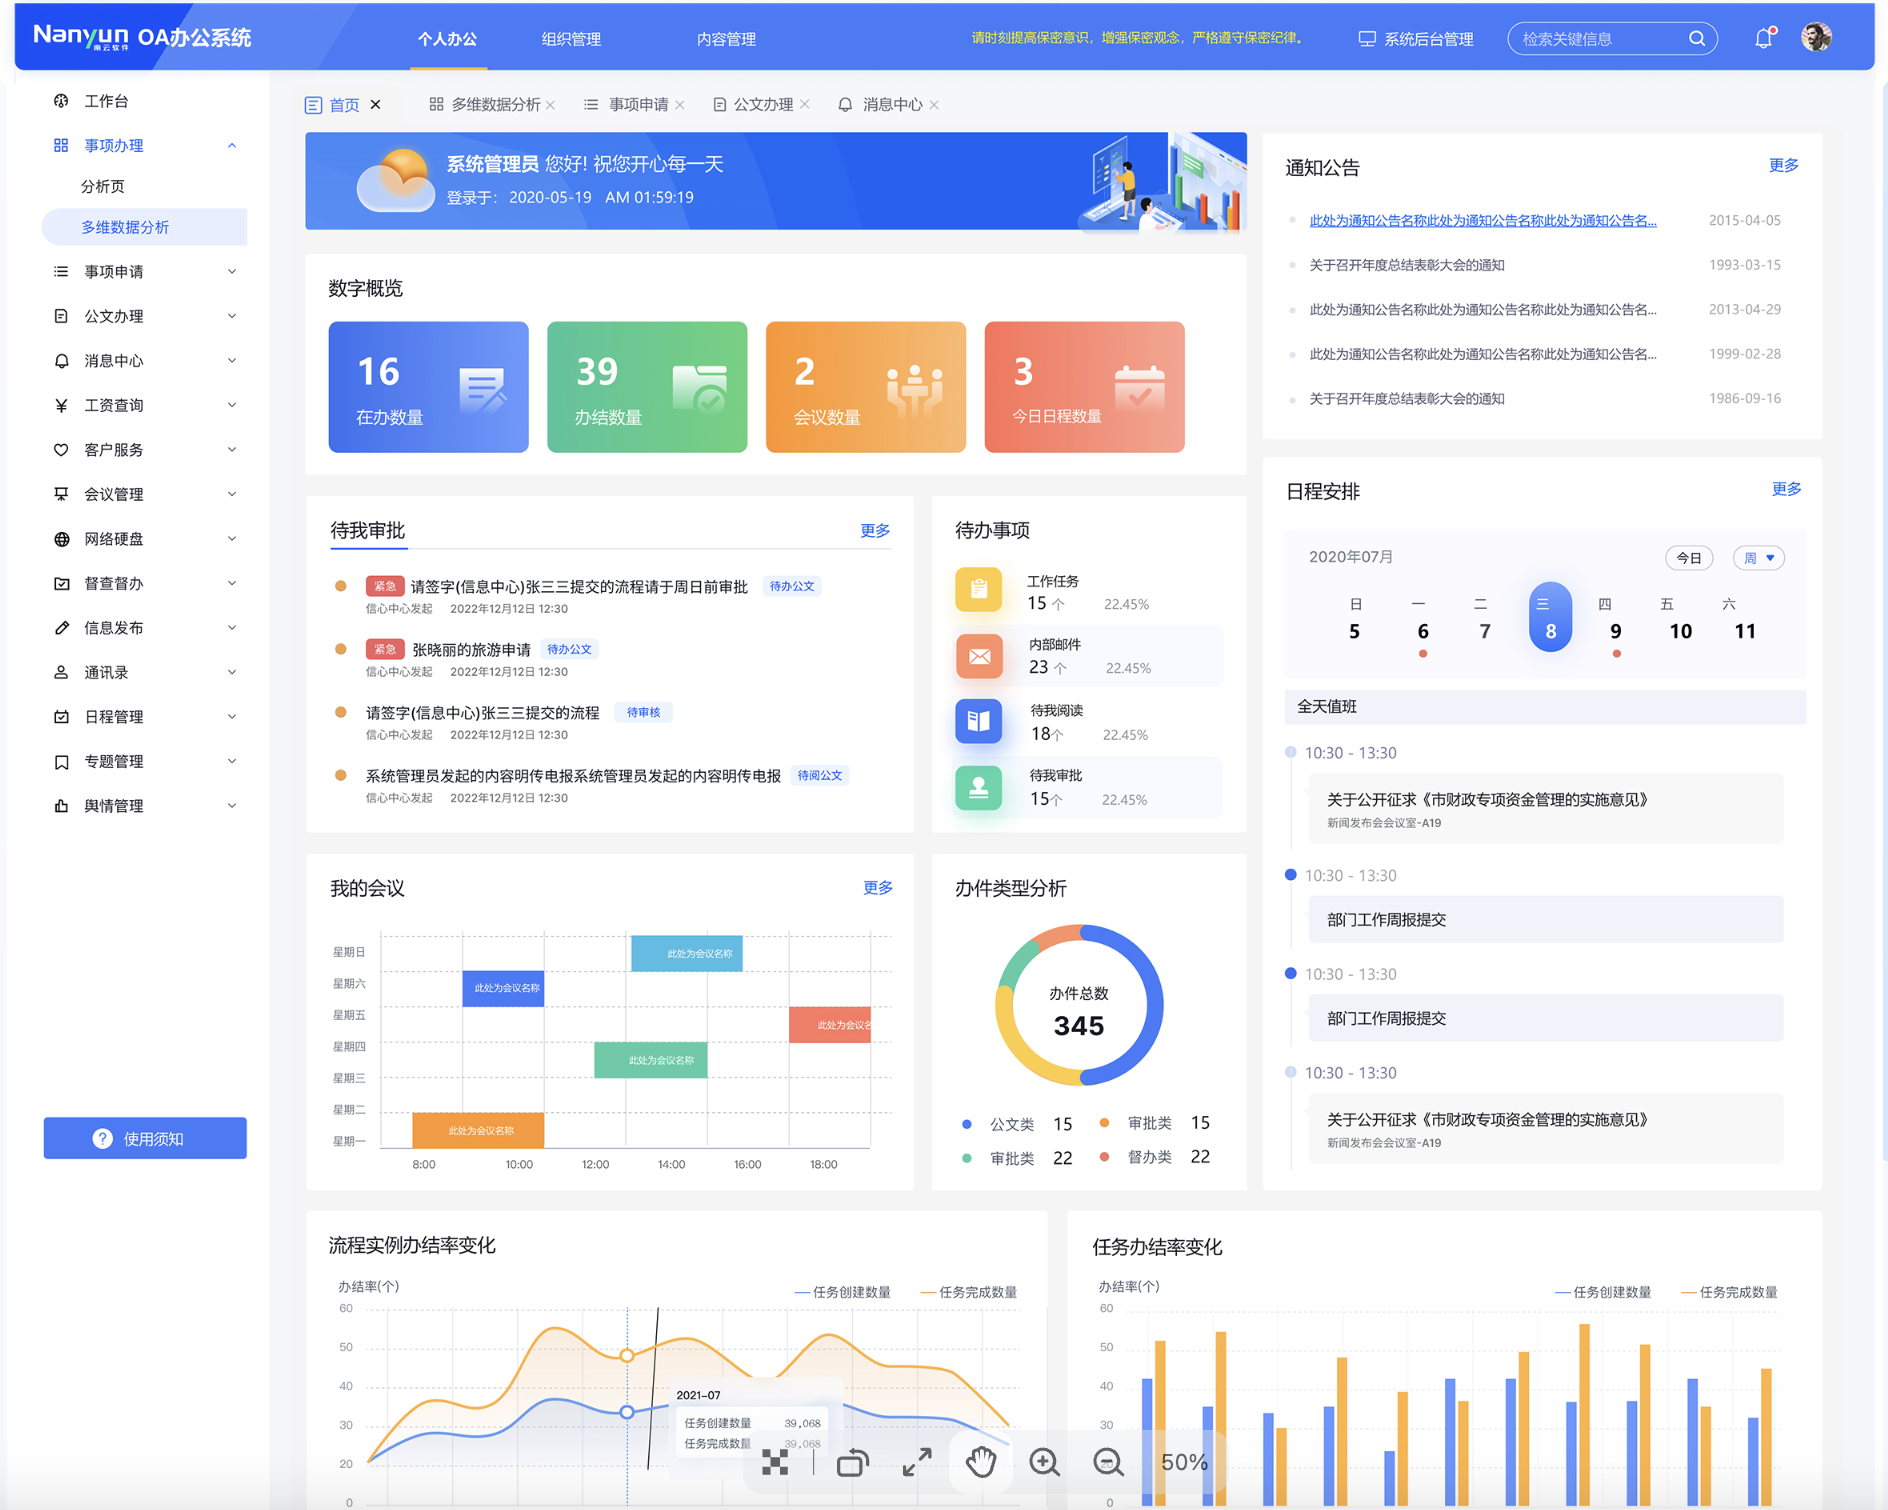Click 更多 in 待我审批 panel
Viewport: 1888px width, 1510px height.
(x=875, y=530)
